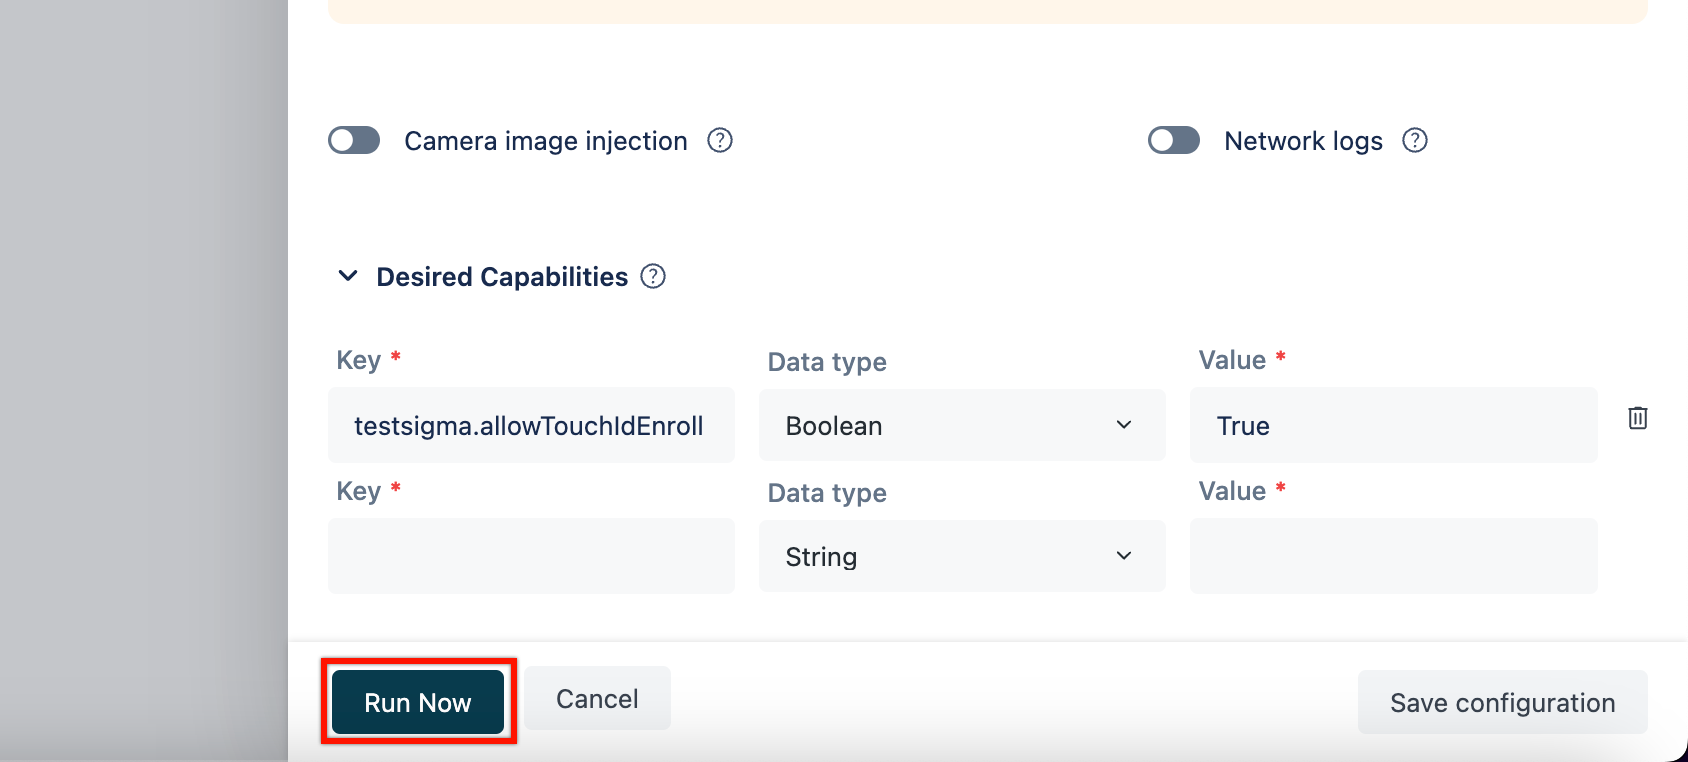Screen dimensions: 1688x762
Task: Click the value field showing True
Action: tap(1393, 425)
